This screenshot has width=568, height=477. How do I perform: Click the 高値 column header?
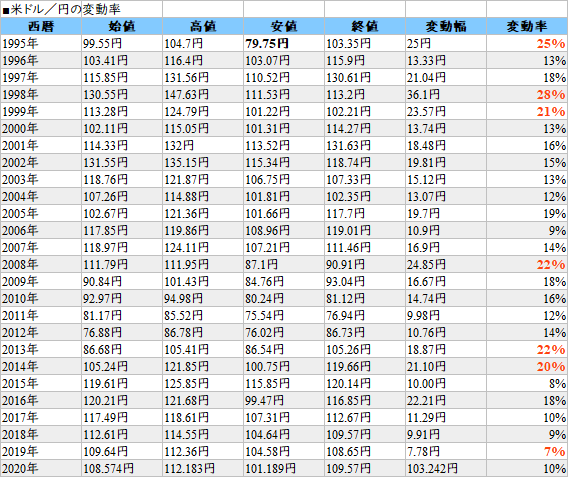203,26
